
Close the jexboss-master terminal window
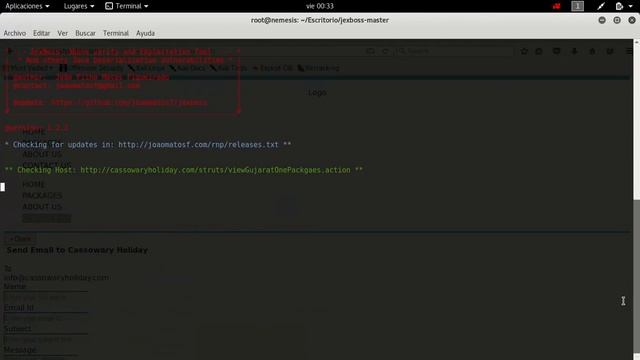pyautogui.click(x=632, y=20)
